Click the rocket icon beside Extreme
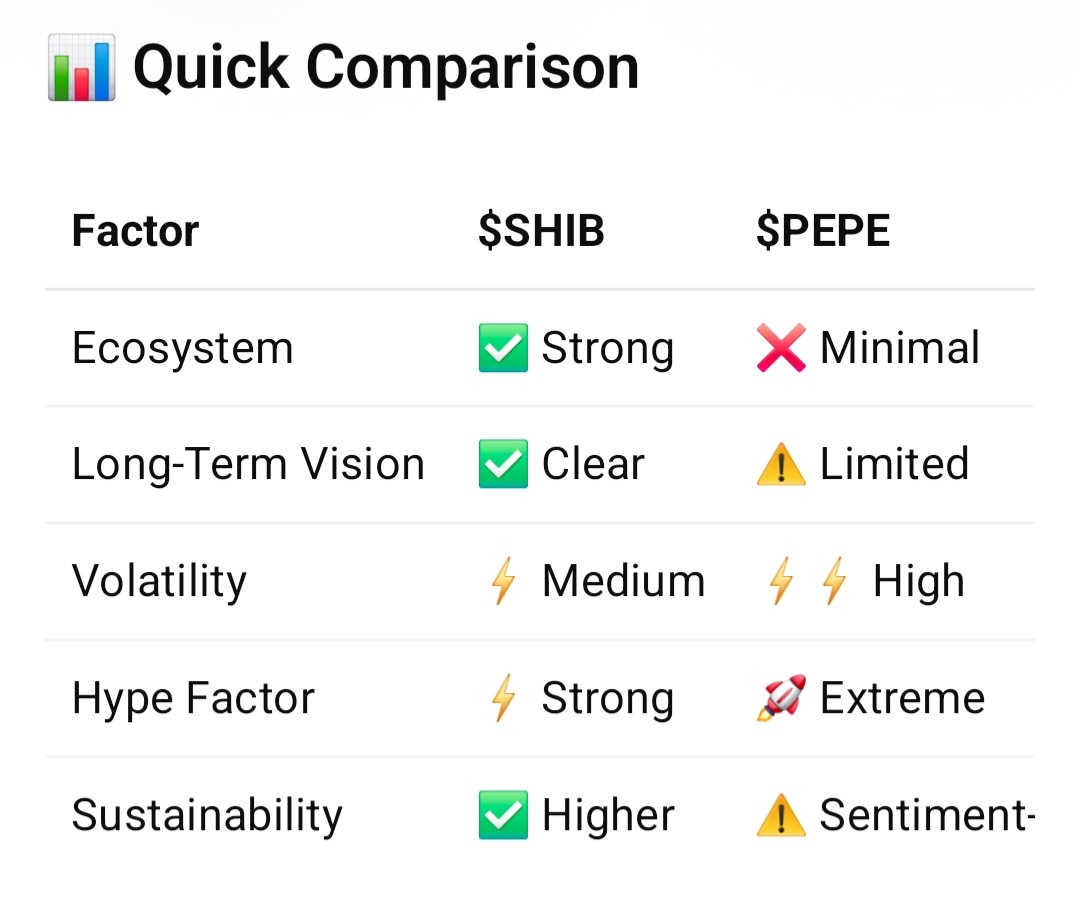1080x920 pixels. coord(781,698)
